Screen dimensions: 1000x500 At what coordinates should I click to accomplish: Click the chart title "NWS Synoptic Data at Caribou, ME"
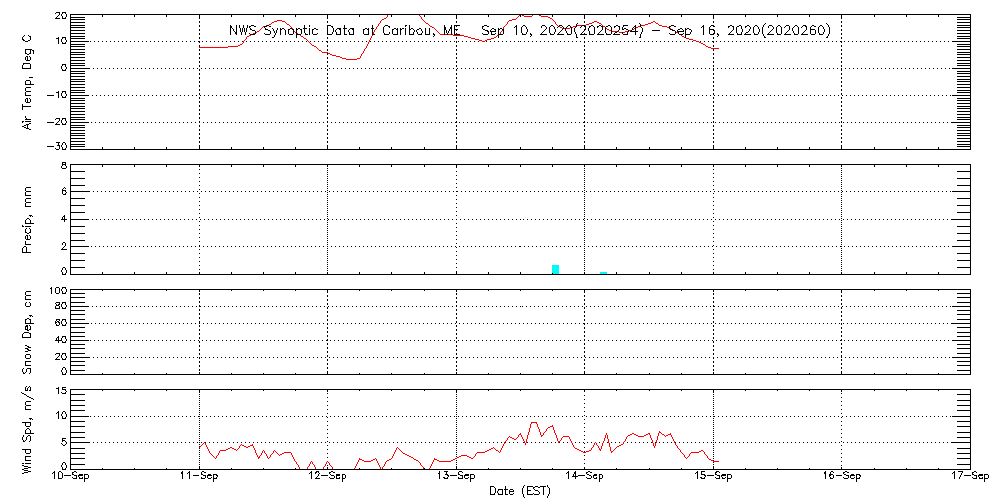click(x=344, y=30)
